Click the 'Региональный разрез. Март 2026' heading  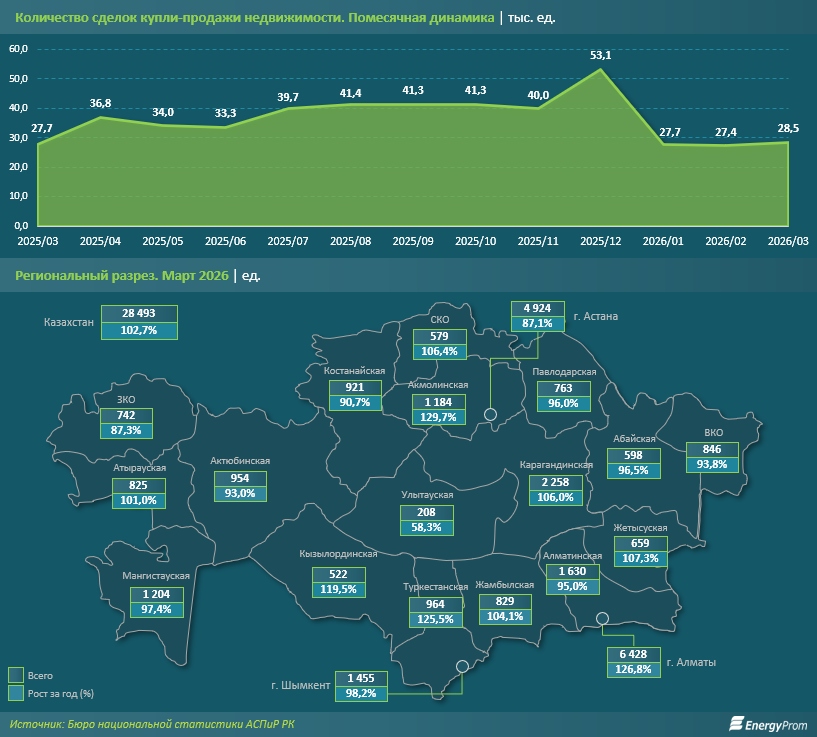tap(119, 275)
